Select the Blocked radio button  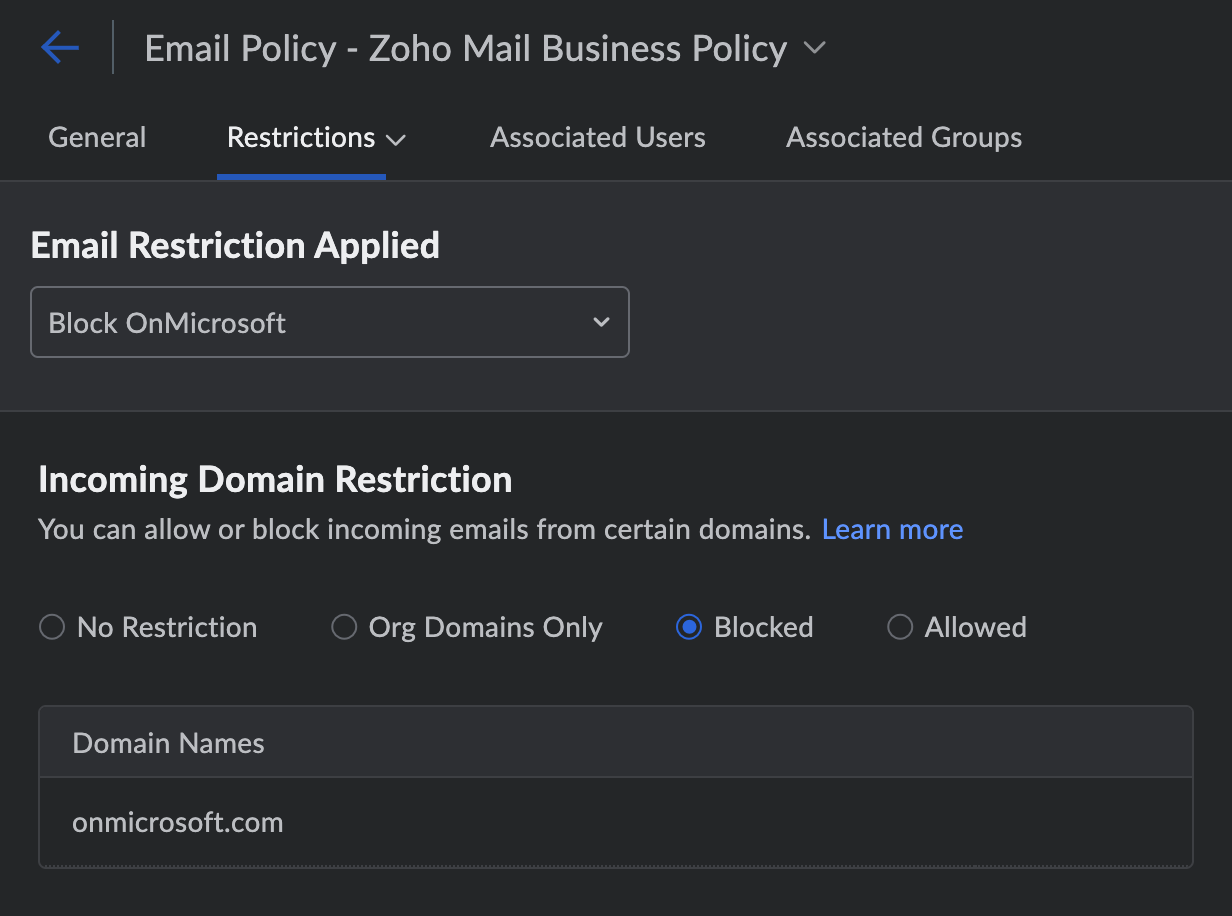click(688, 627)
